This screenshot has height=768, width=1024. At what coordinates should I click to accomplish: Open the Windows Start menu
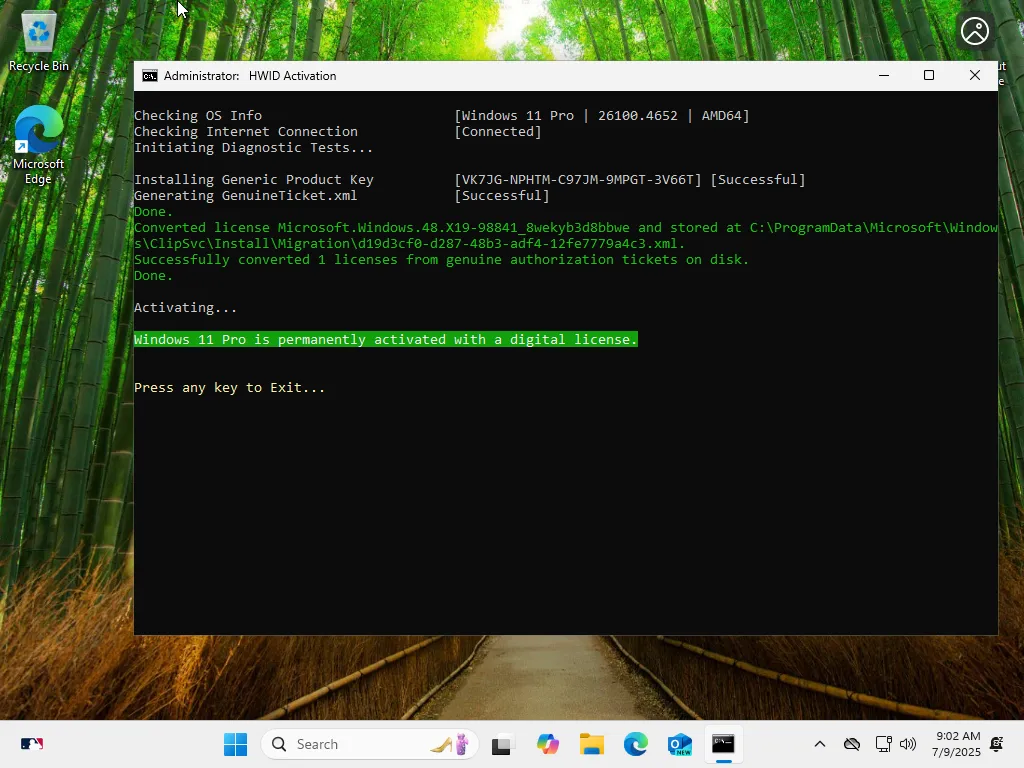235,744
